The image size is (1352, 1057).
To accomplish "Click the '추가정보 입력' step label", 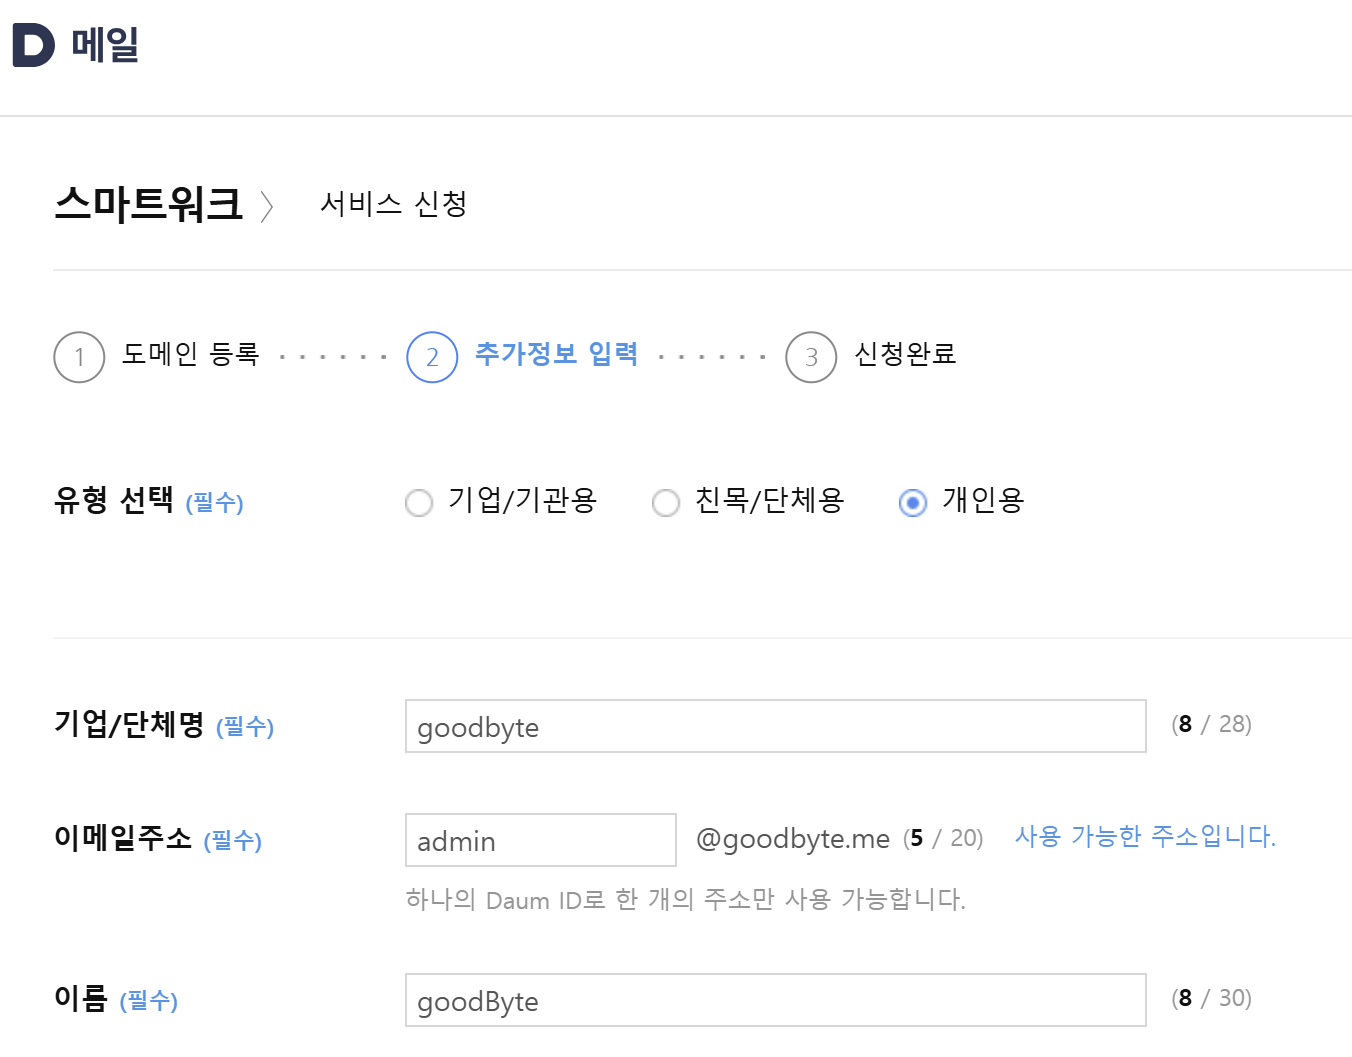I will [556, 355].
